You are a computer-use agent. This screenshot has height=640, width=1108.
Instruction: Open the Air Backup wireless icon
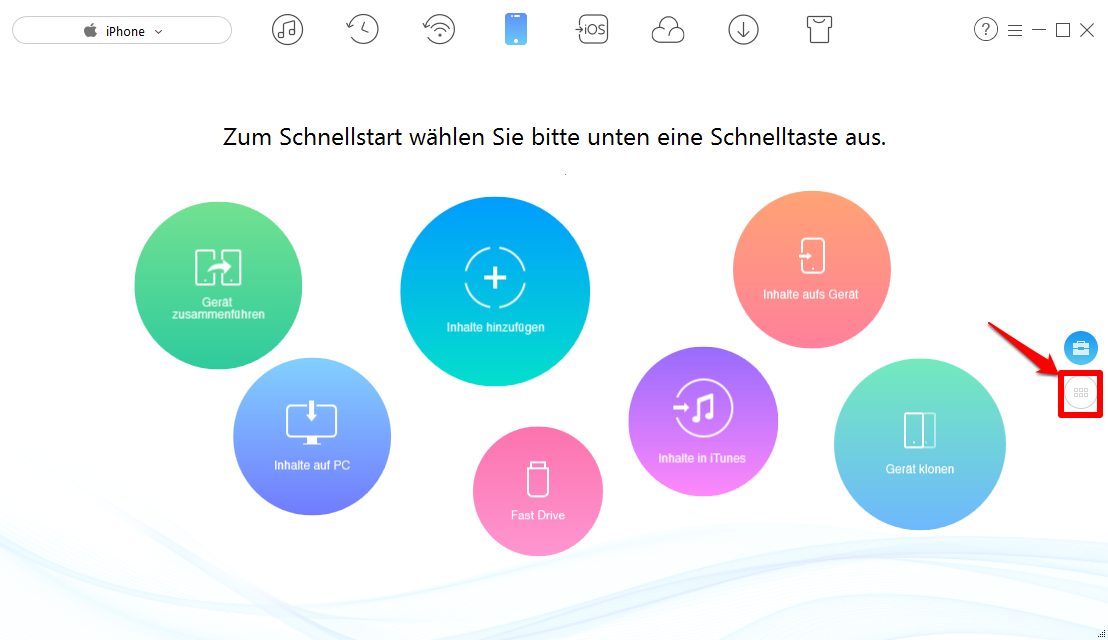tap(439, 29)
